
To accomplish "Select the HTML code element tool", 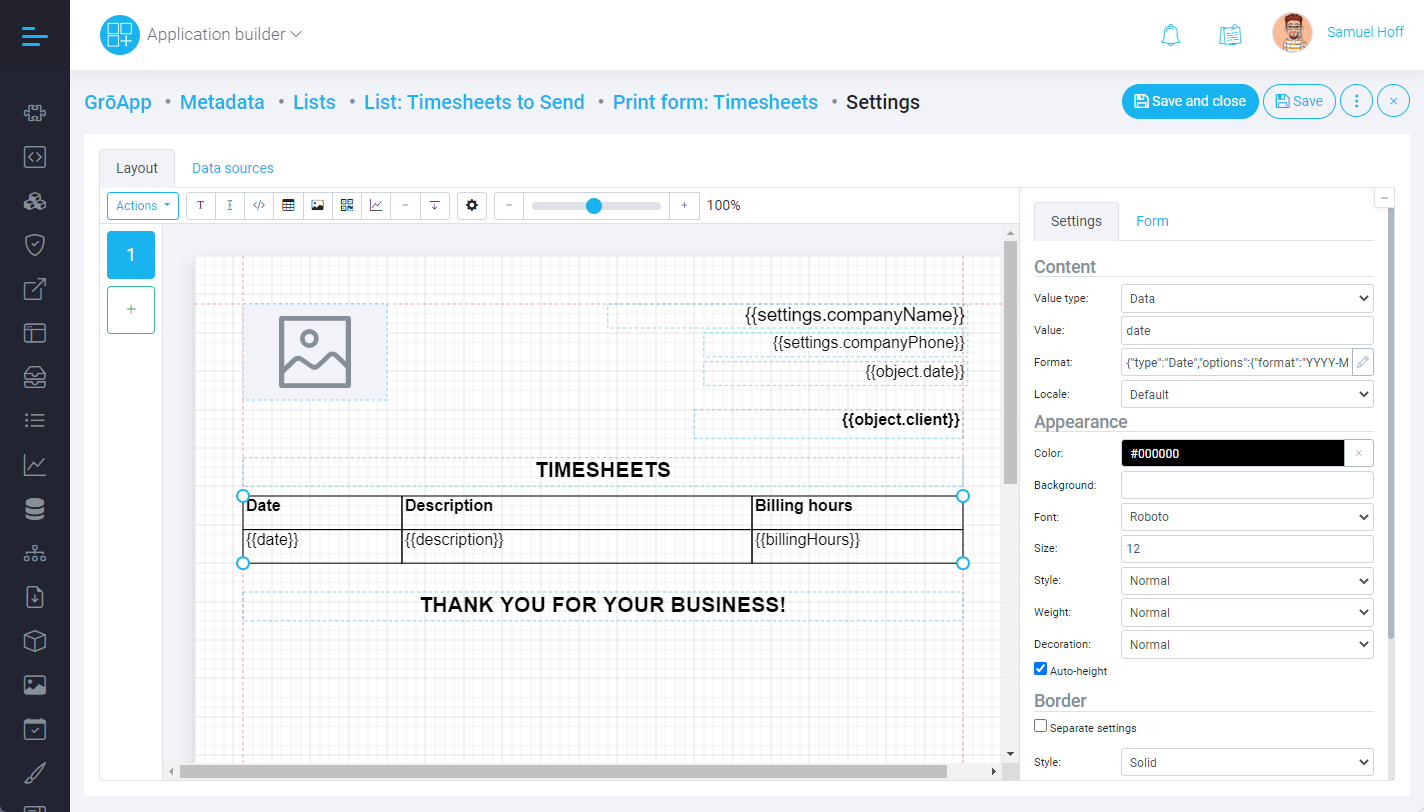I will pyautogui.click(x=259, y=205).
